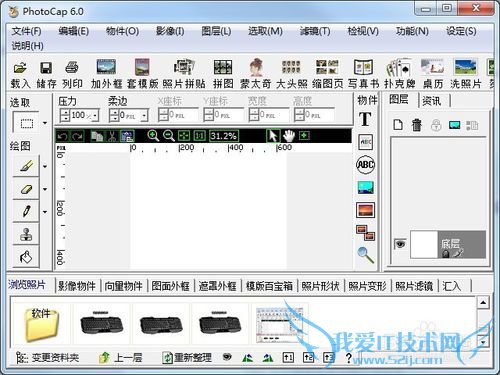The image size is (500, 375).
Task: Select the eraser tool
Action: (26, 189)
